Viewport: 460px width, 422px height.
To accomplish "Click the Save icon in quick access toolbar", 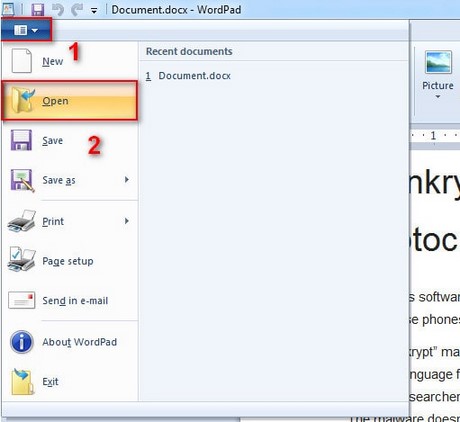I will (38, 9).
